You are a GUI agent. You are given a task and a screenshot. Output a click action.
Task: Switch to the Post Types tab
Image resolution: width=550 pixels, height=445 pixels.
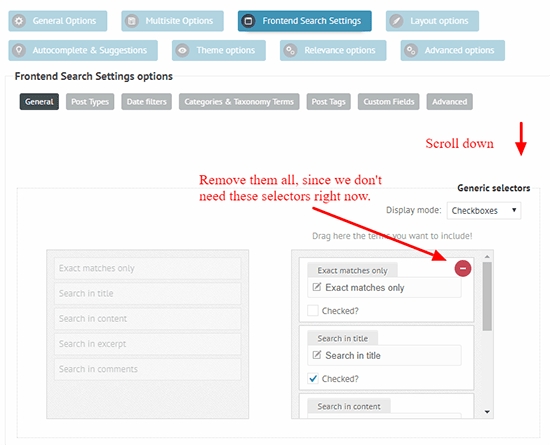pyautogui.click(x=90, y=102)
